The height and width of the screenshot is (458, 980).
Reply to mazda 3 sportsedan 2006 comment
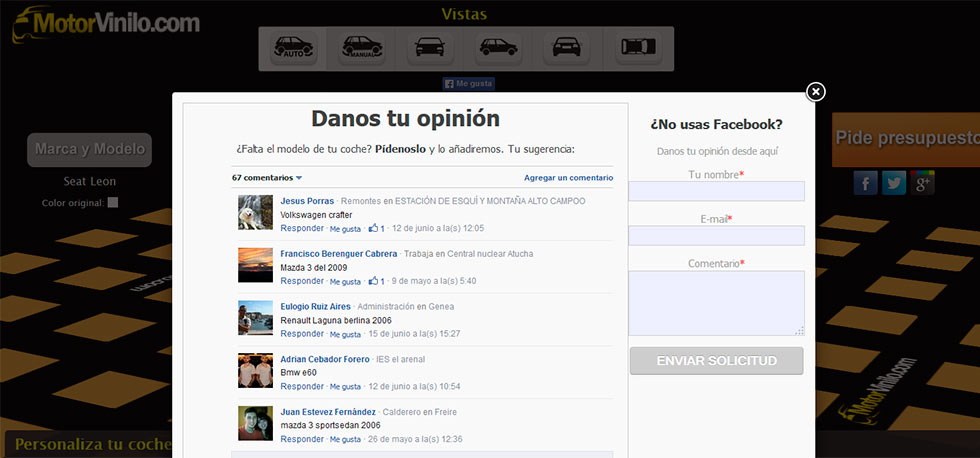tap(302, 439)
